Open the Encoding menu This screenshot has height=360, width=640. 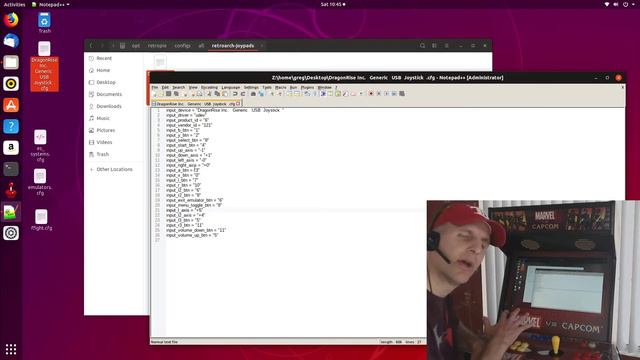[209, 87]
